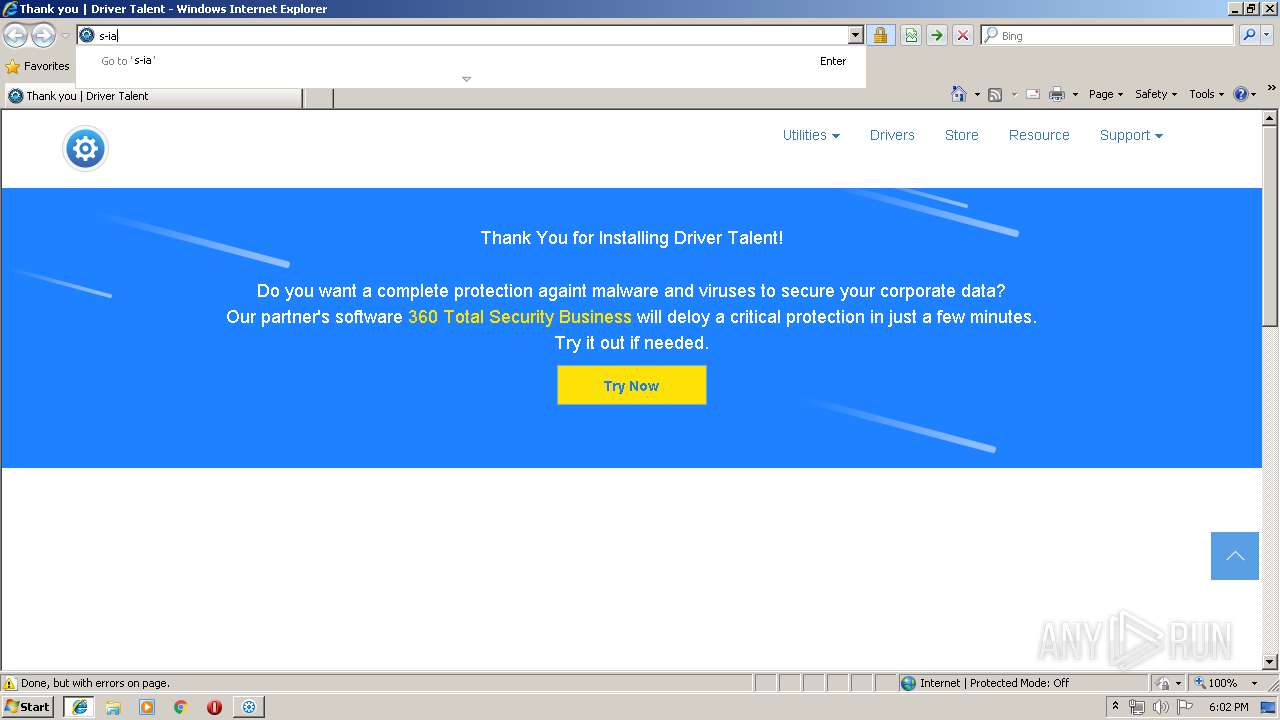Click the Read Mail icon

coord(1033,94)
